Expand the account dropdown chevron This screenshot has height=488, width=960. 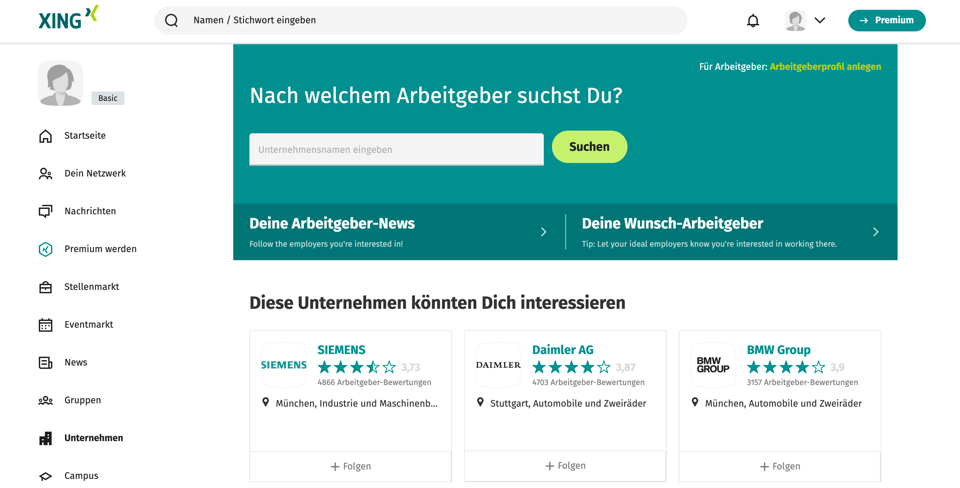820,20
